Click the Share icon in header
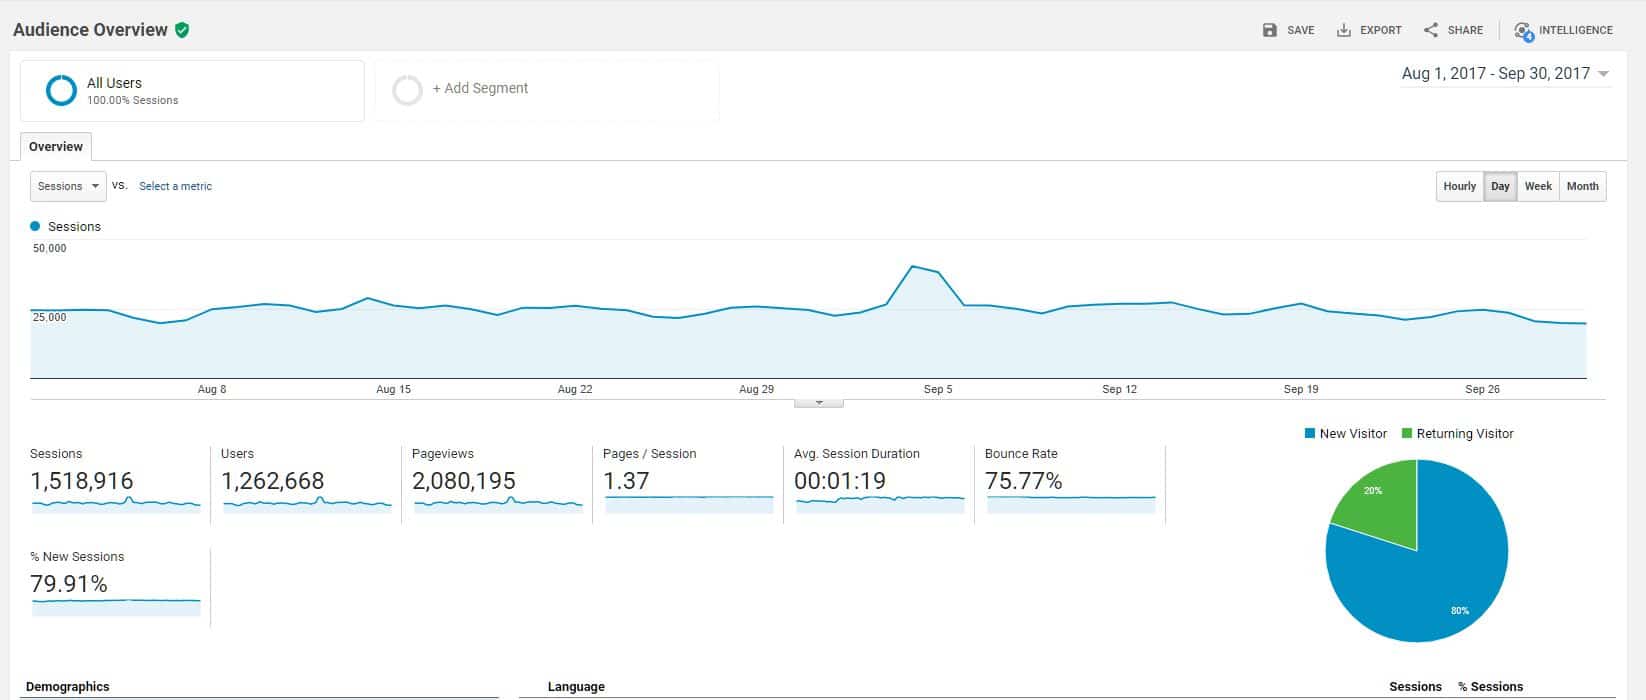Viewport: 1646px width, 700px height. click(x=1431, y=30)
